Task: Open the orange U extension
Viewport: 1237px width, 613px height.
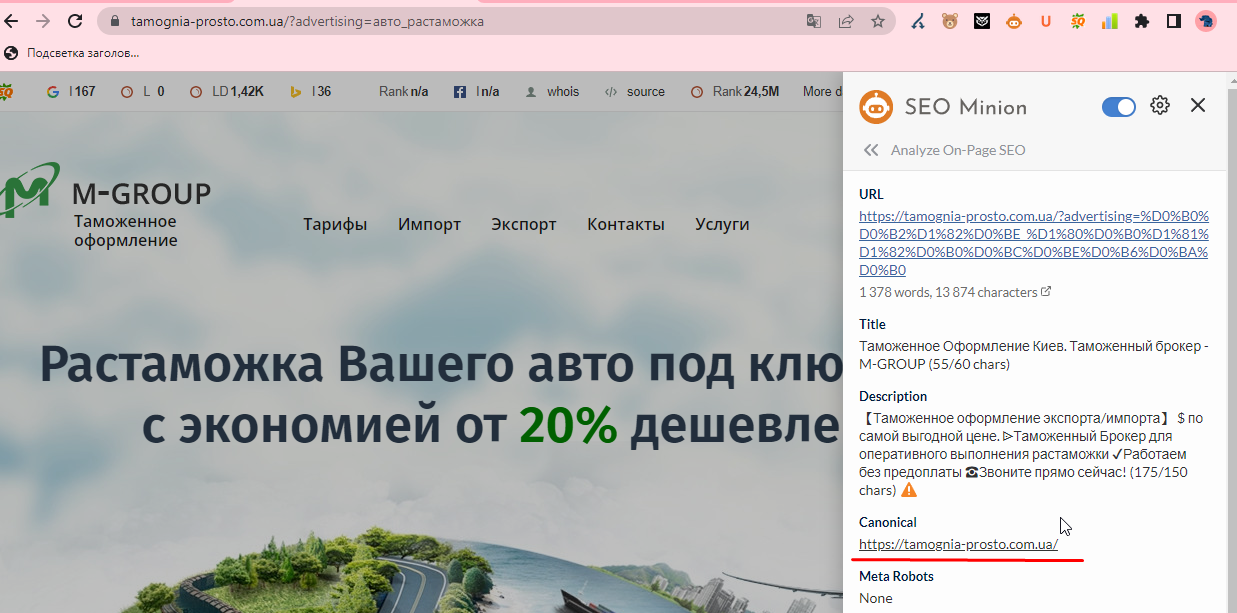Action: [x=1046, y=21]
